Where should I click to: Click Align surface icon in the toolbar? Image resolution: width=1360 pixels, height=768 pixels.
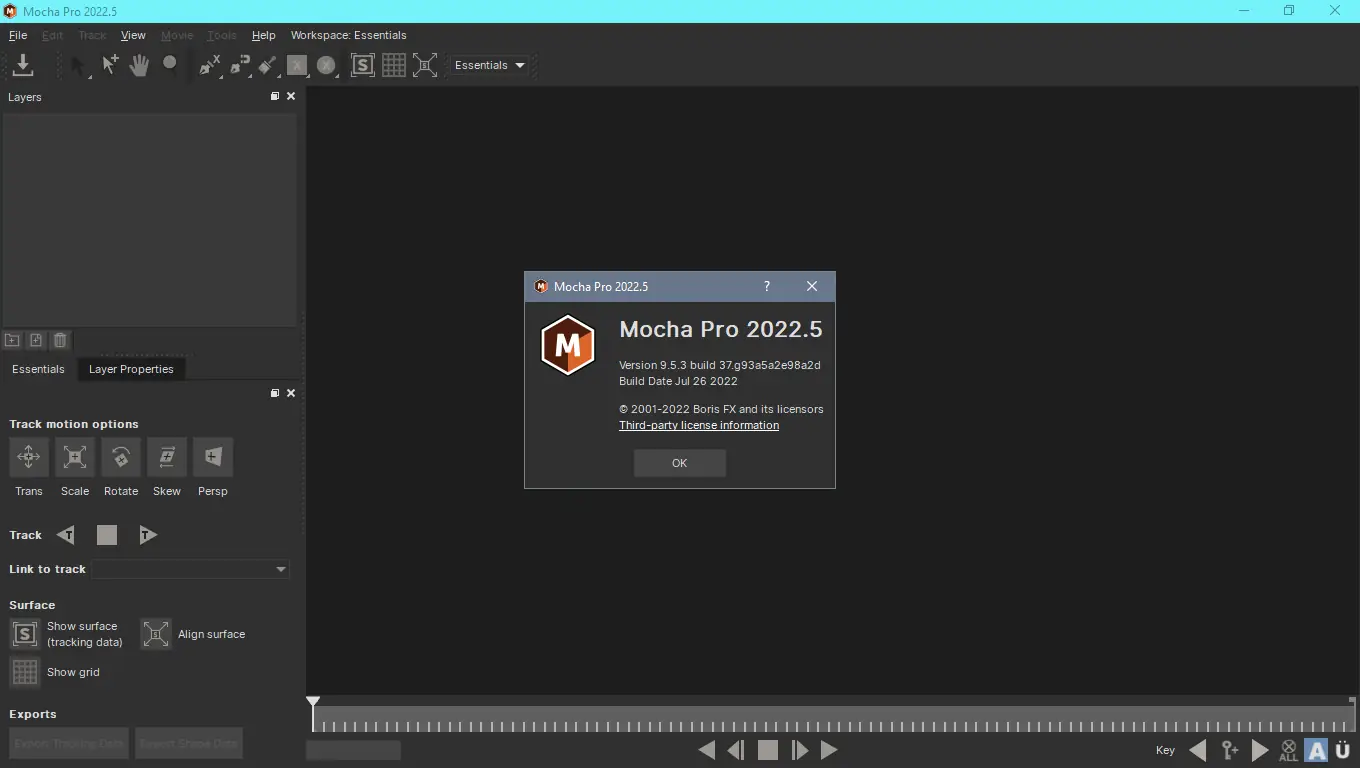[x=425, y=65]
